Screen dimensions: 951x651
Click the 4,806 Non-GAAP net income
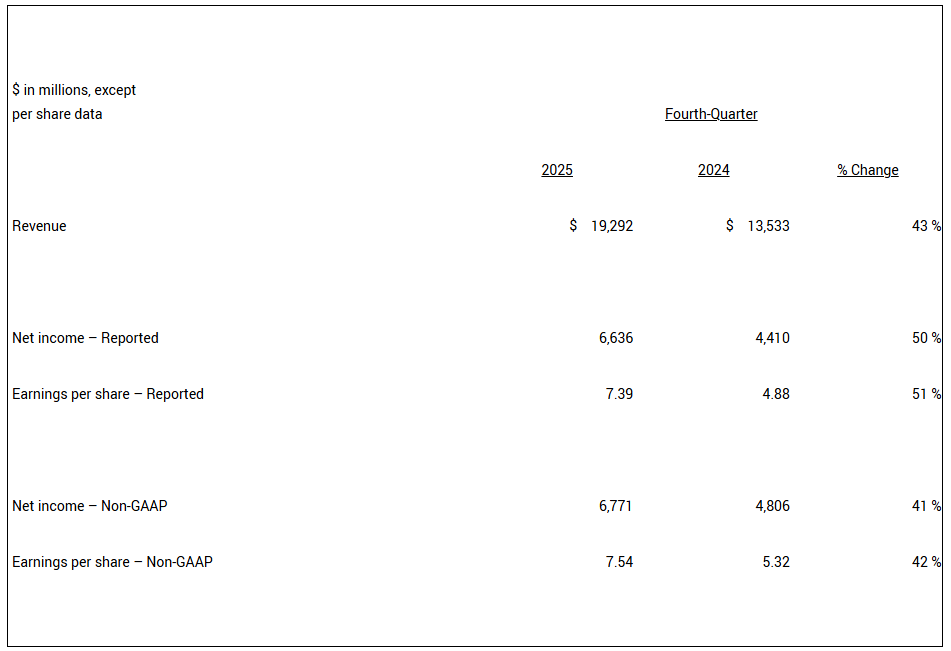point(772,506)
